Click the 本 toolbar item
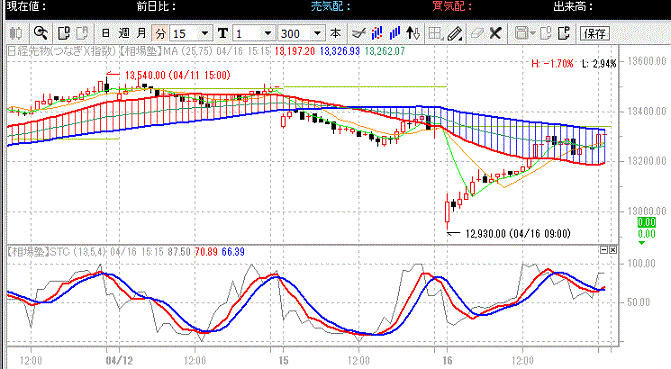Image resolution: width=671 pixels, height=369 pixels. pyautogui.click(x=336, y=33)
